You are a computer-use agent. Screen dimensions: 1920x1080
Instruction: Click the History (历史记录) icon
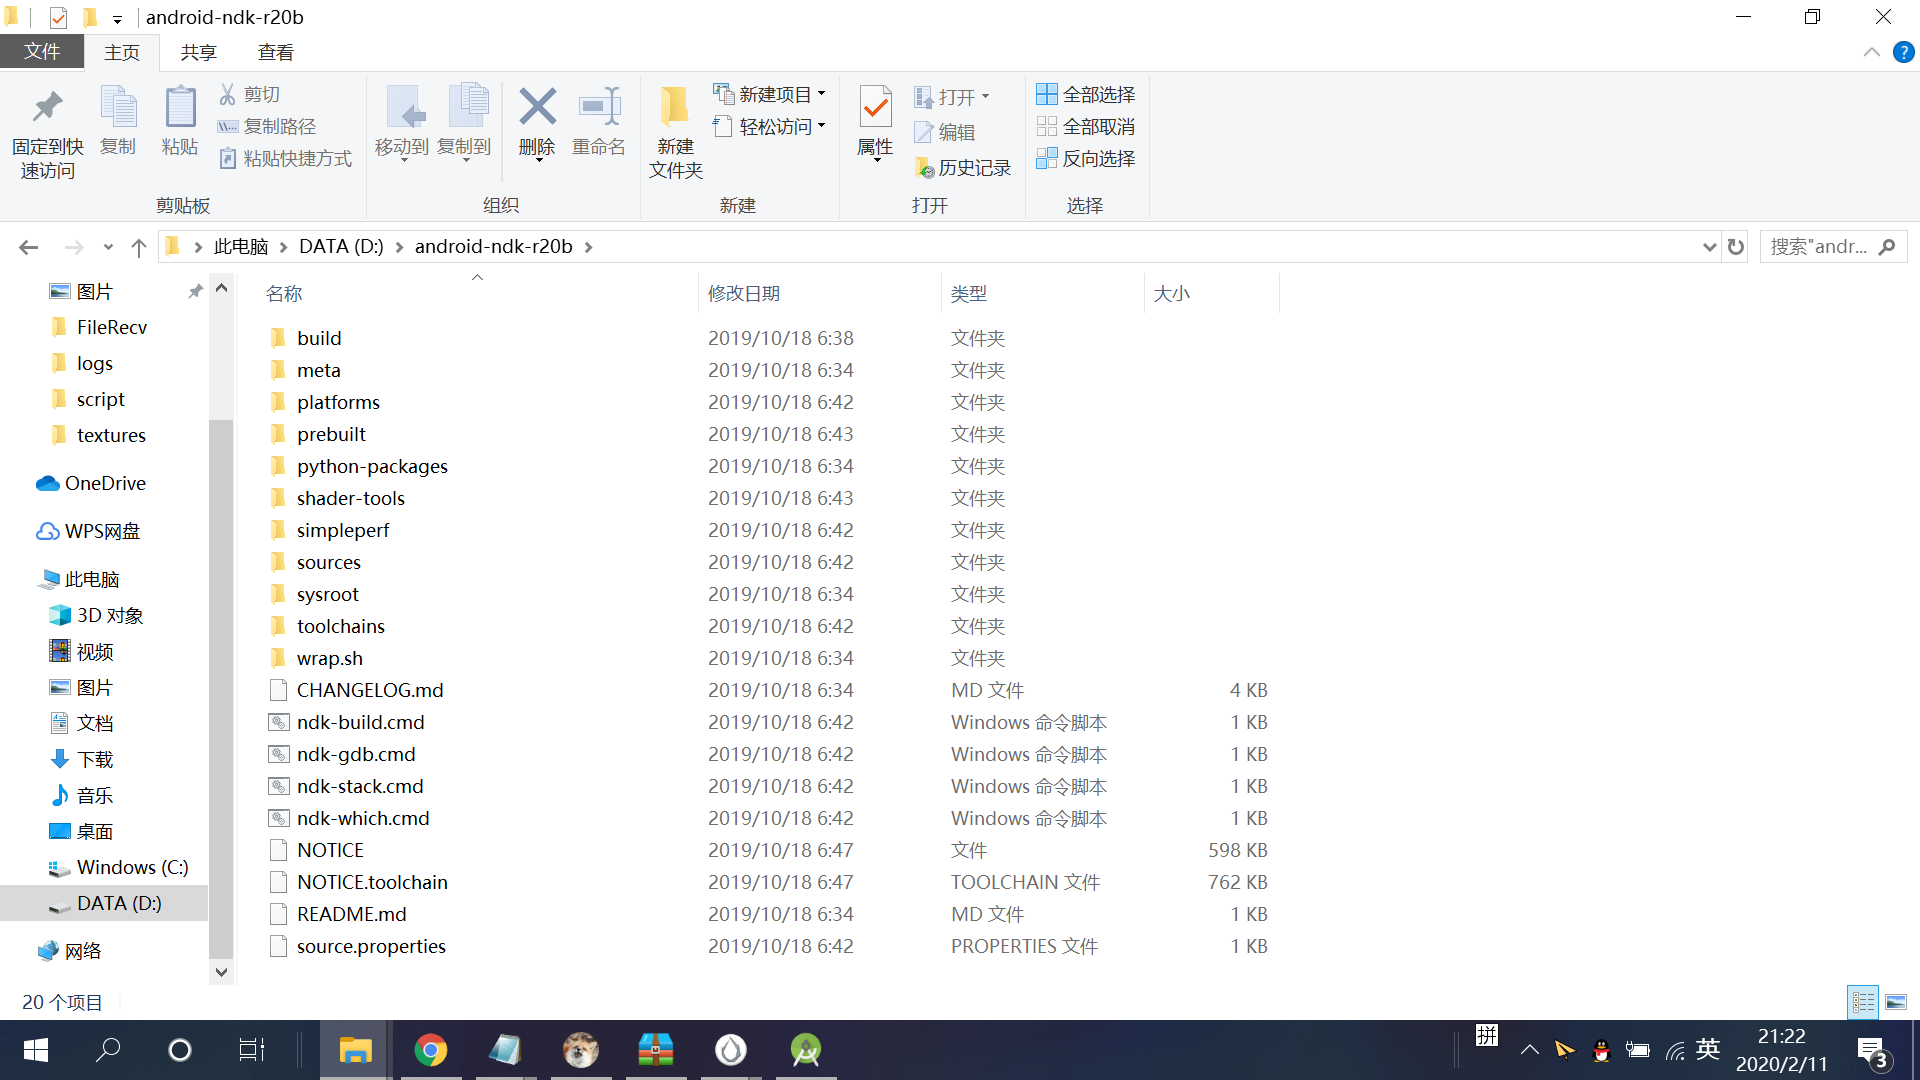point(924,168)
